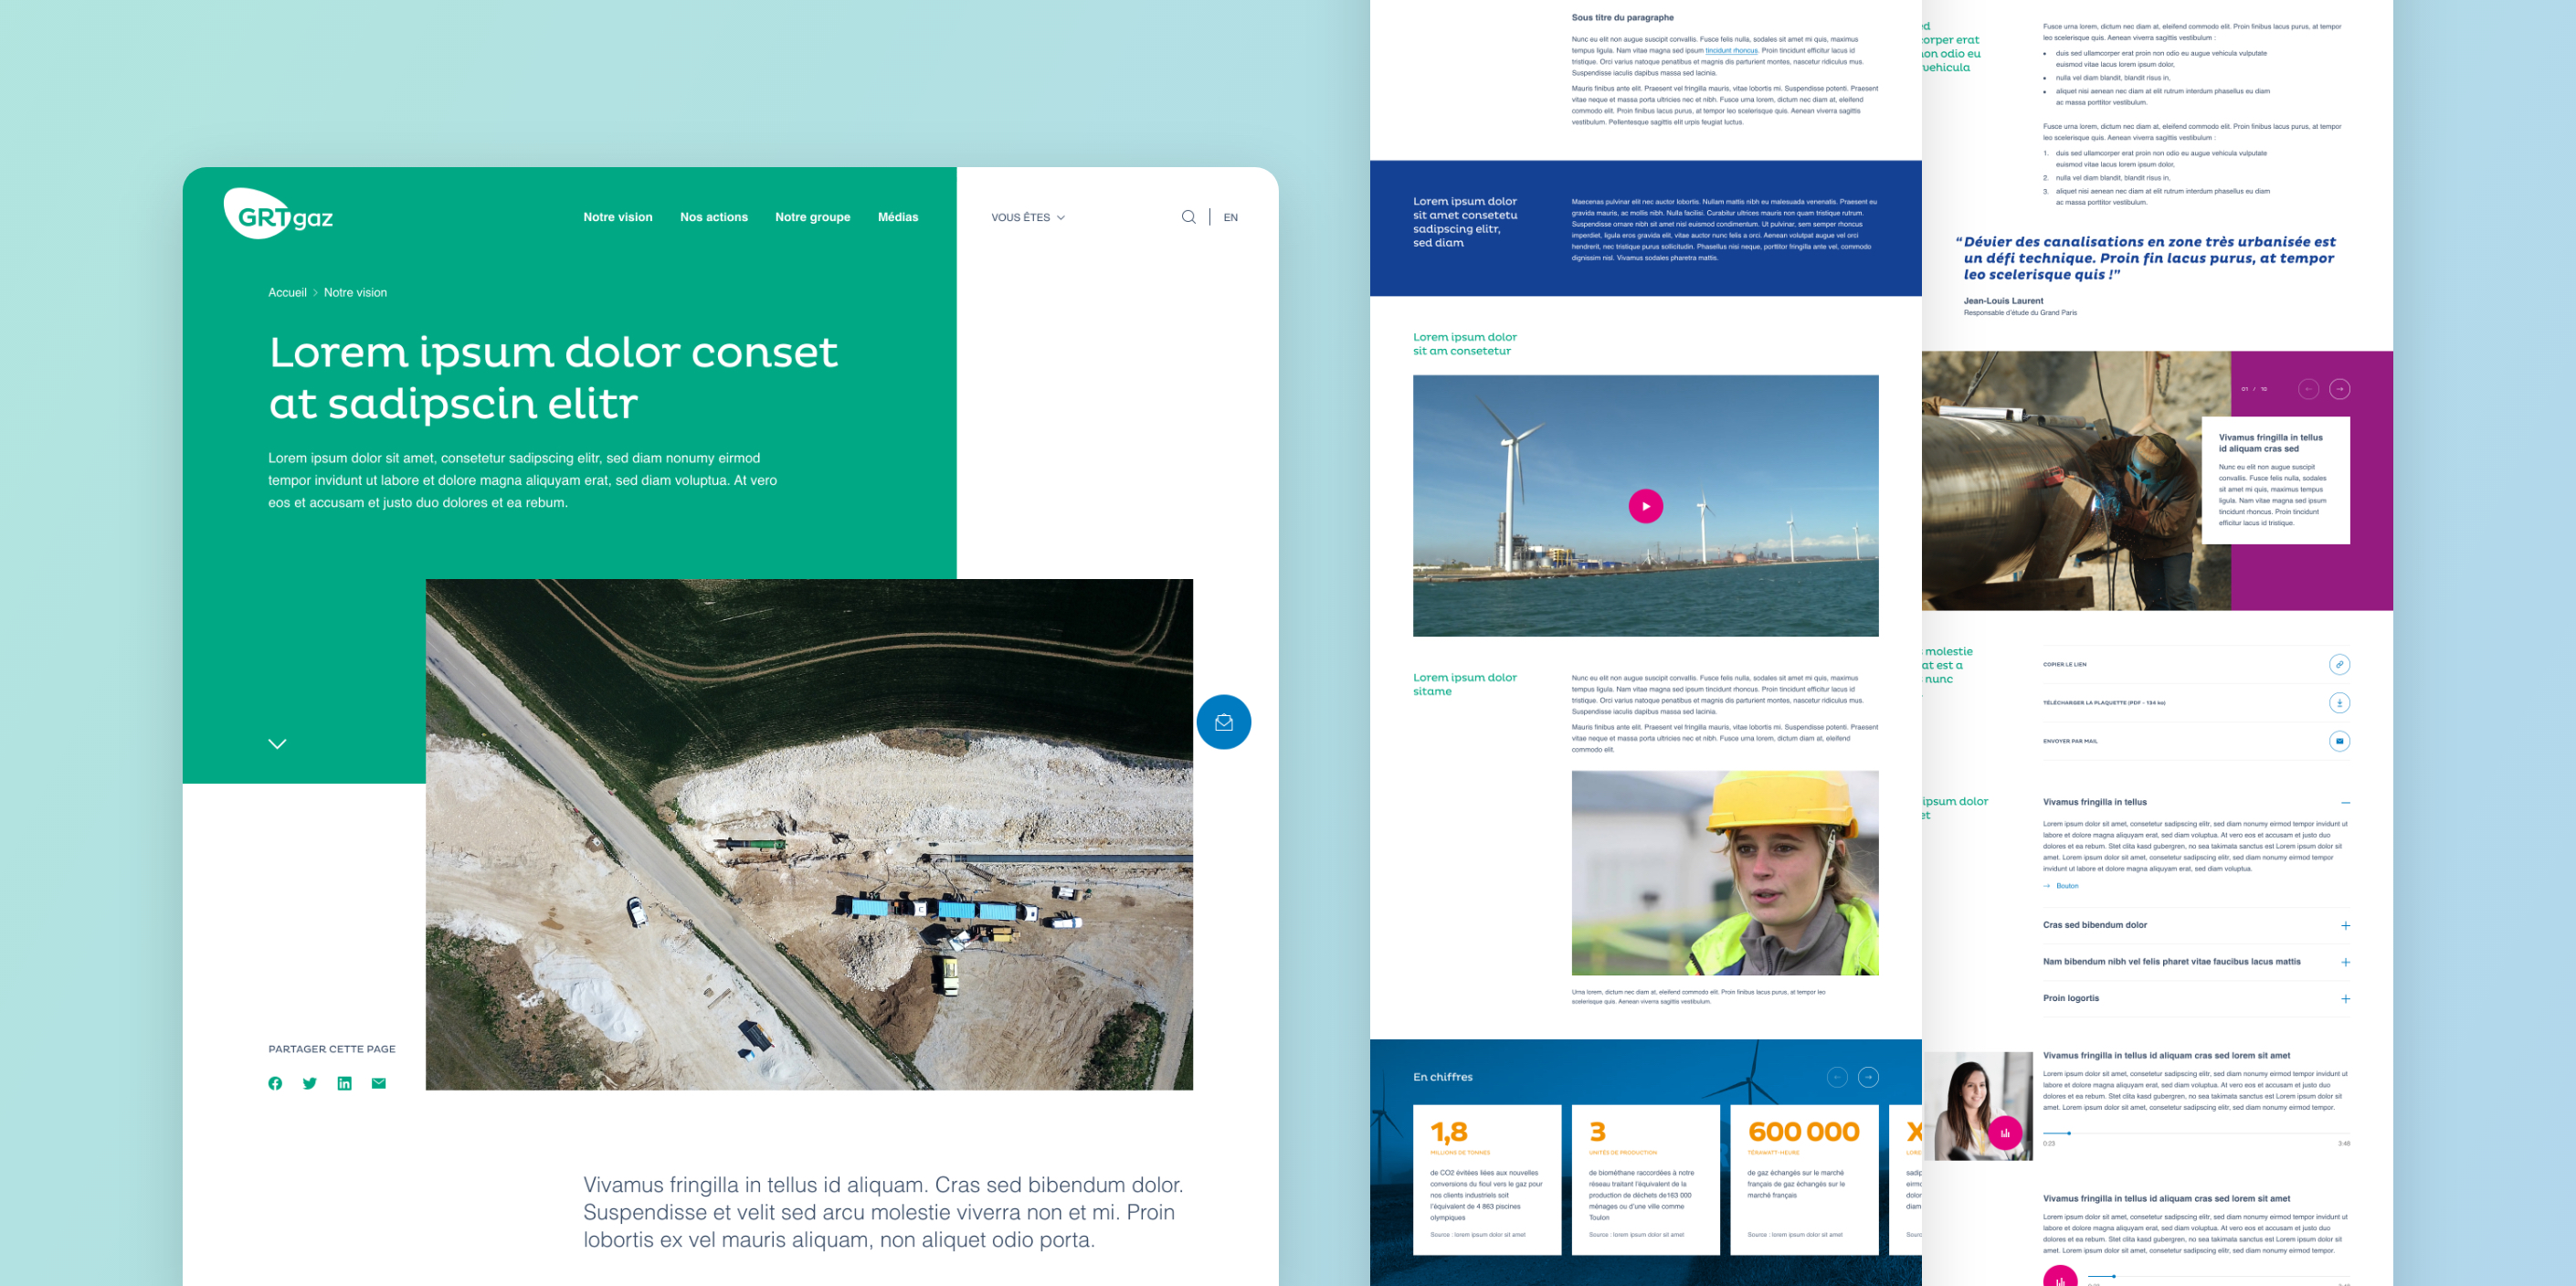Go to next slide in En chiffres
The width and height of the screenshot is (2576, 1286).
[x=1867, y=1077]
